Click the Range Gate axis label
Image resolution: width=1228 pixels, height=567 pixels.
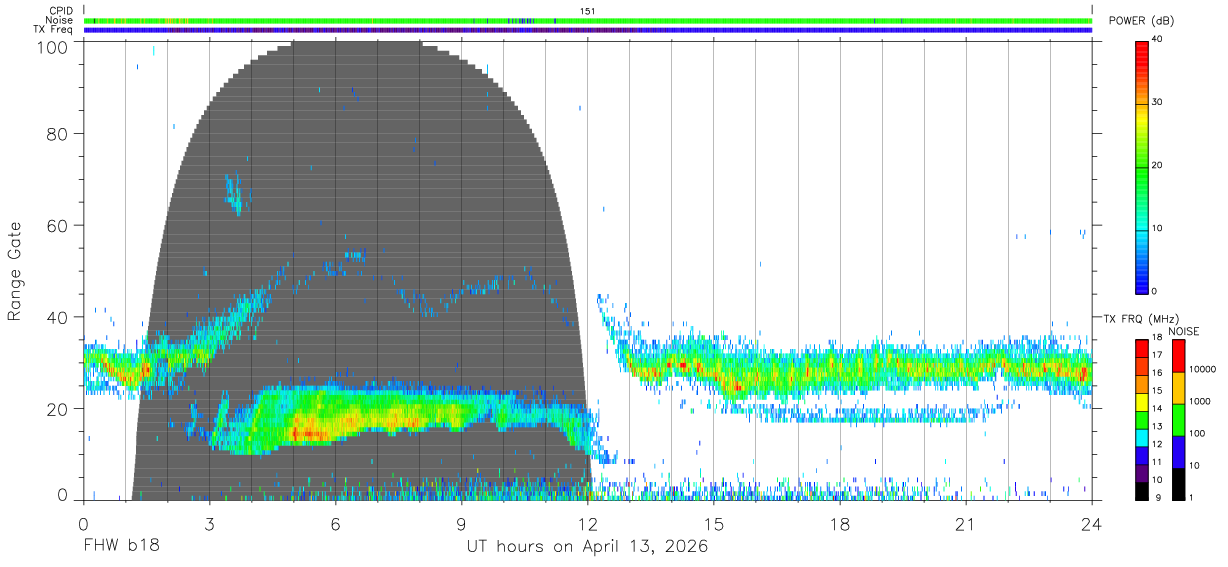pos(15,270)
